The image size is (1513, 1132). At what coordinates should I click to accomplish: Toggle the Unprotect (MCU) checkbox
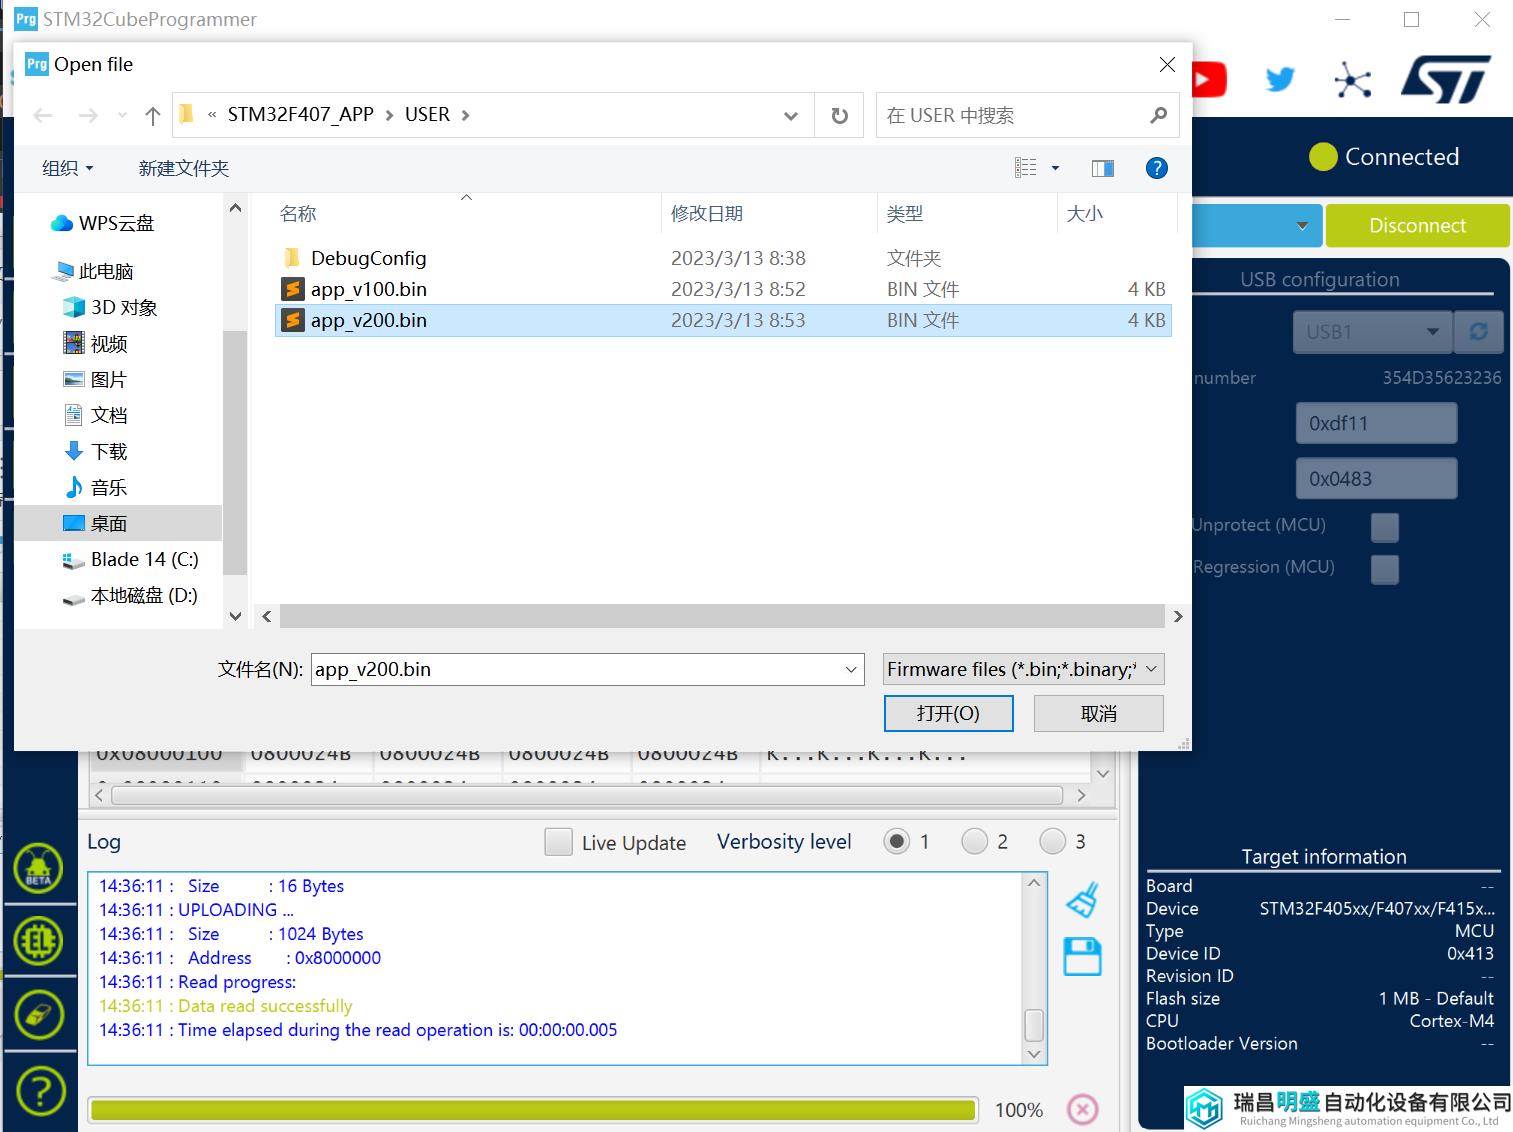(x=1385, y=526)
